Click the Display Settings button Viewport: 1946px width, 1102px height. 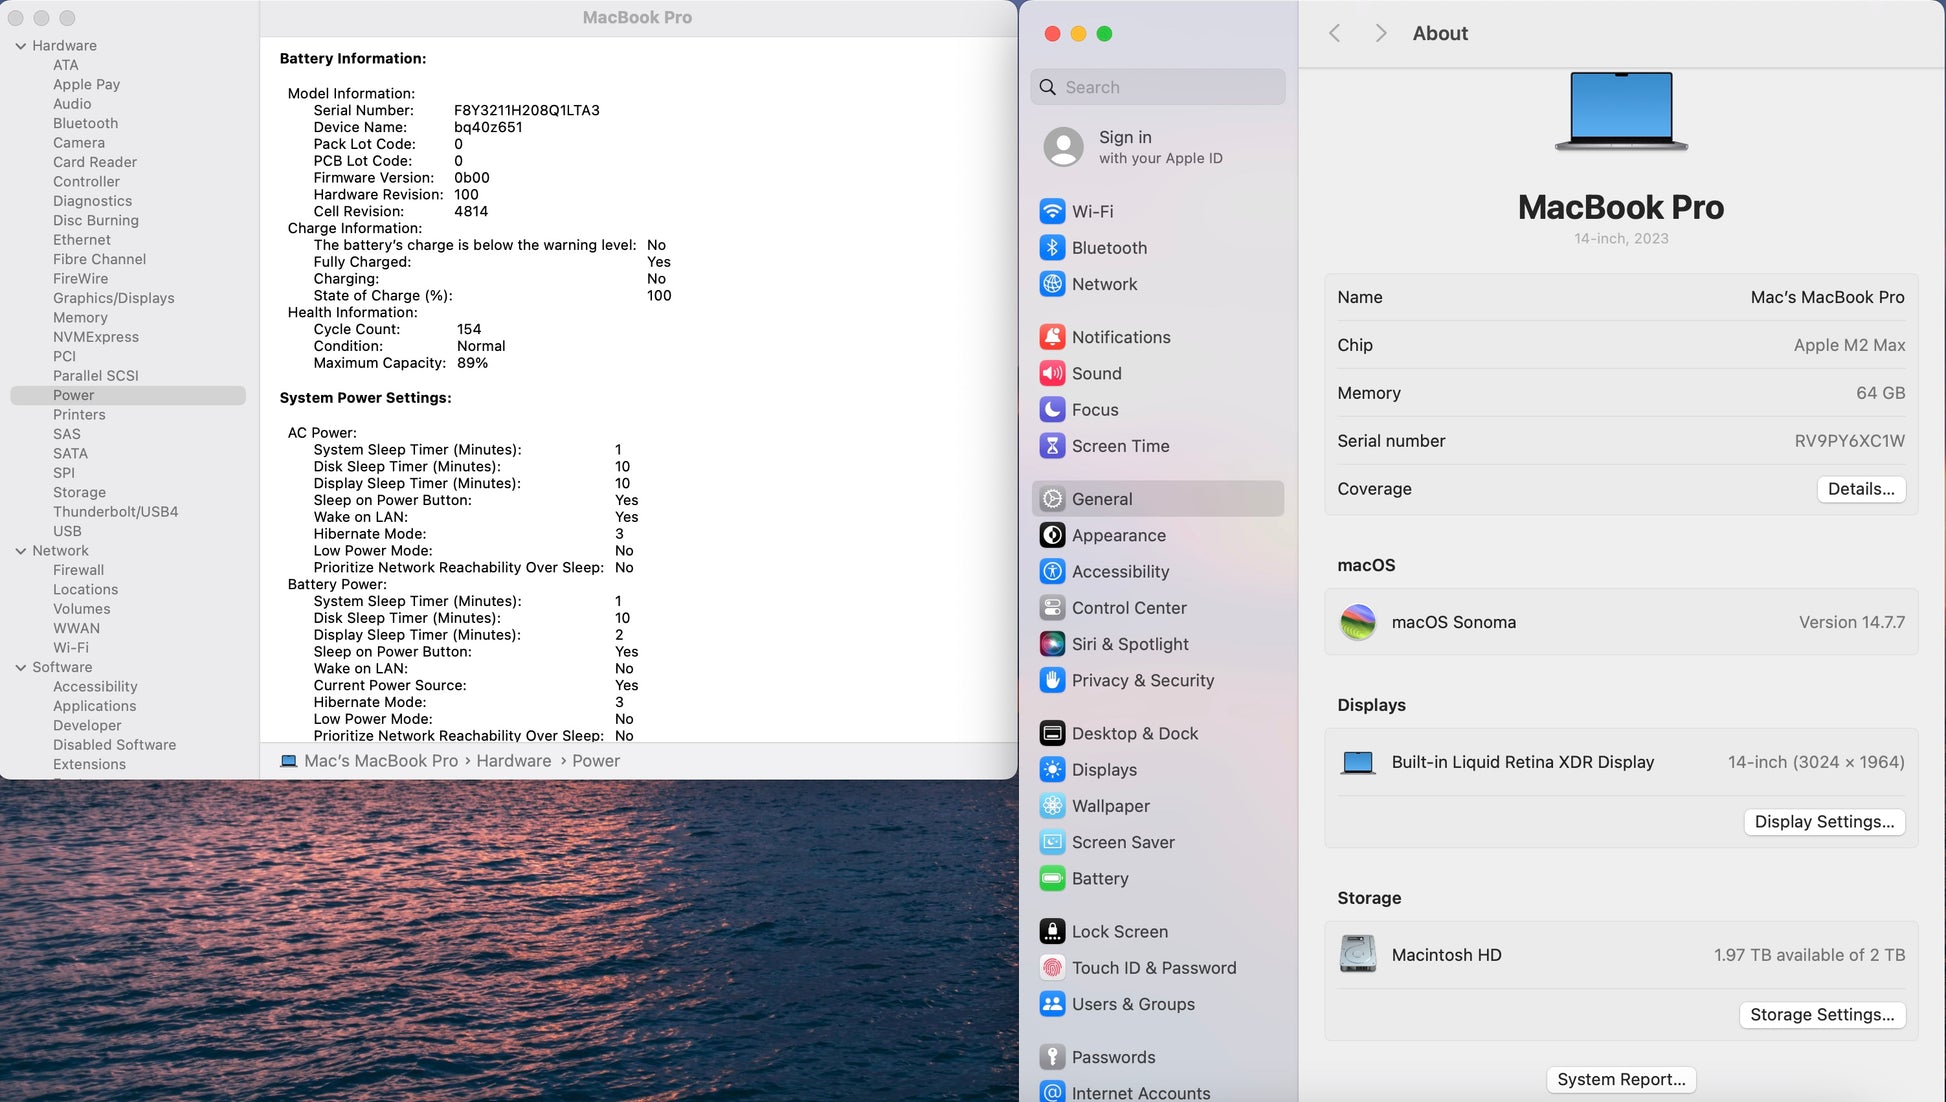(x=1824, y=822)
